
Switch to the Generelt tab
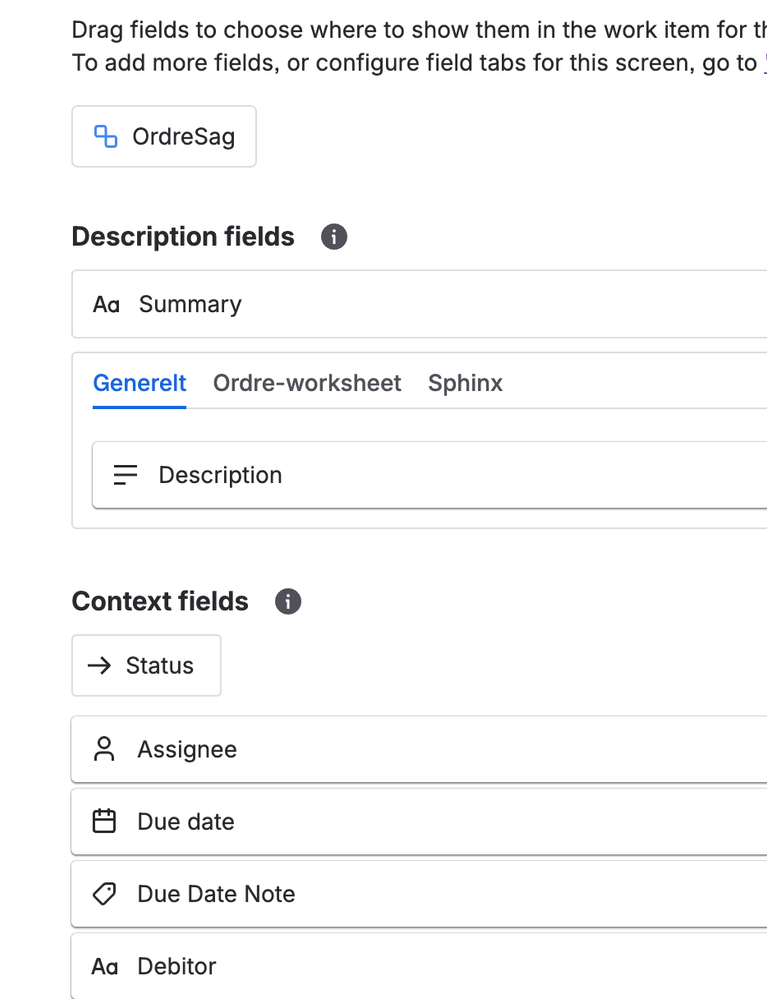click(139, 383)
